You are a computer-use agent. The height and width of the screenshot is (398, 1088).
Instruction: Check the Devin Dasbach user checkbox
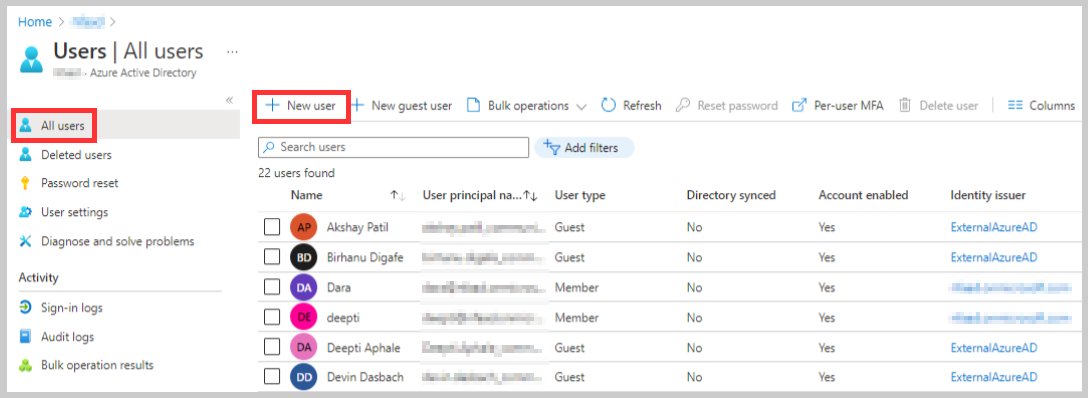tap(272, 377)
